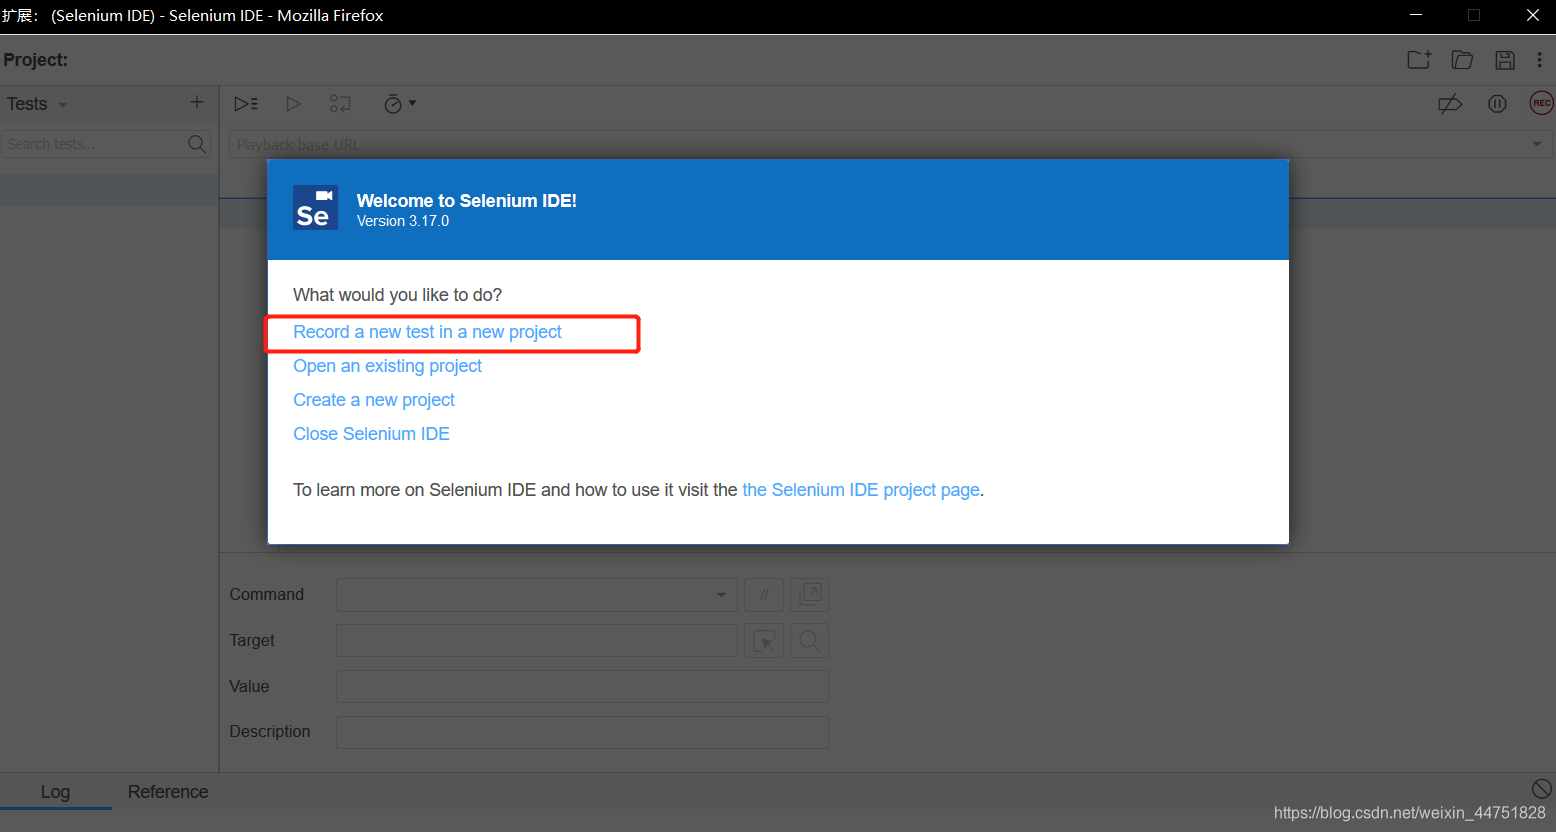Click Create a new project link
1556x832 pixels.
[374, 400]
